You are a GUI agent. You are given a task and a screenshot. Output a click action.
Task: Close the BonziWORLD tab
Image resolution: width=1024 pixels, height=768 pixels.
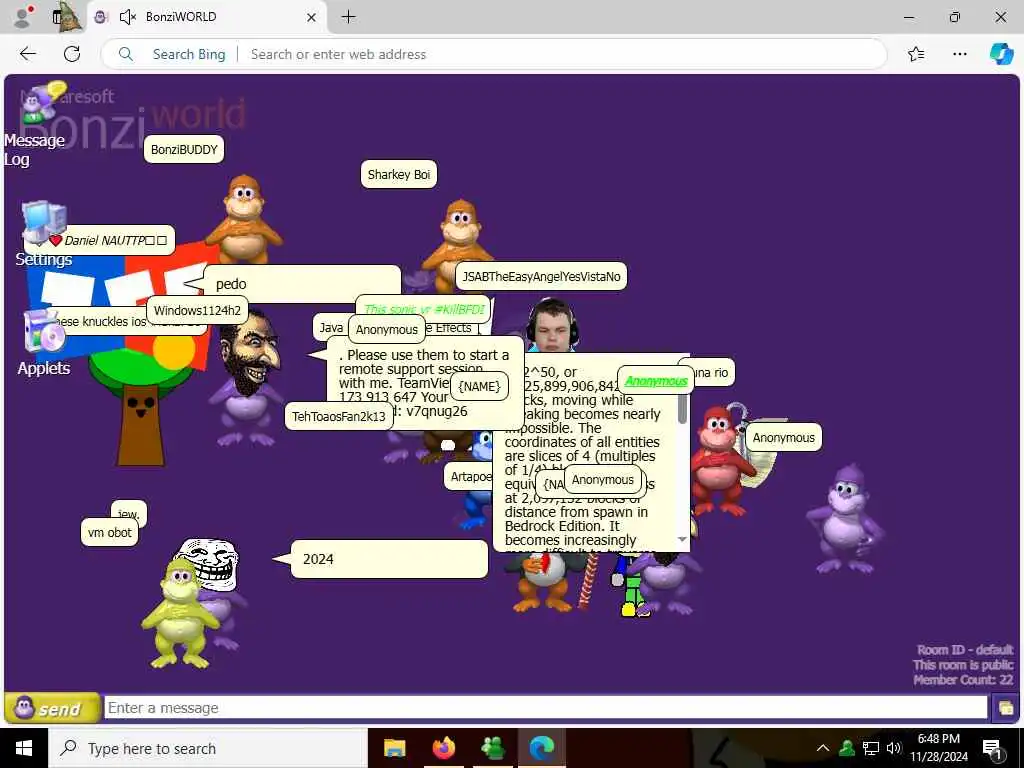(312, 17)
